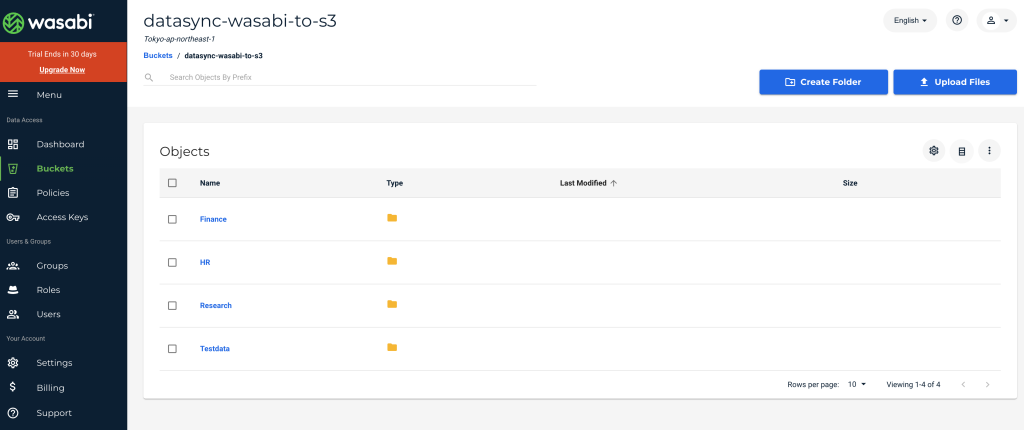Click the Create Folder button

[824, 82]
